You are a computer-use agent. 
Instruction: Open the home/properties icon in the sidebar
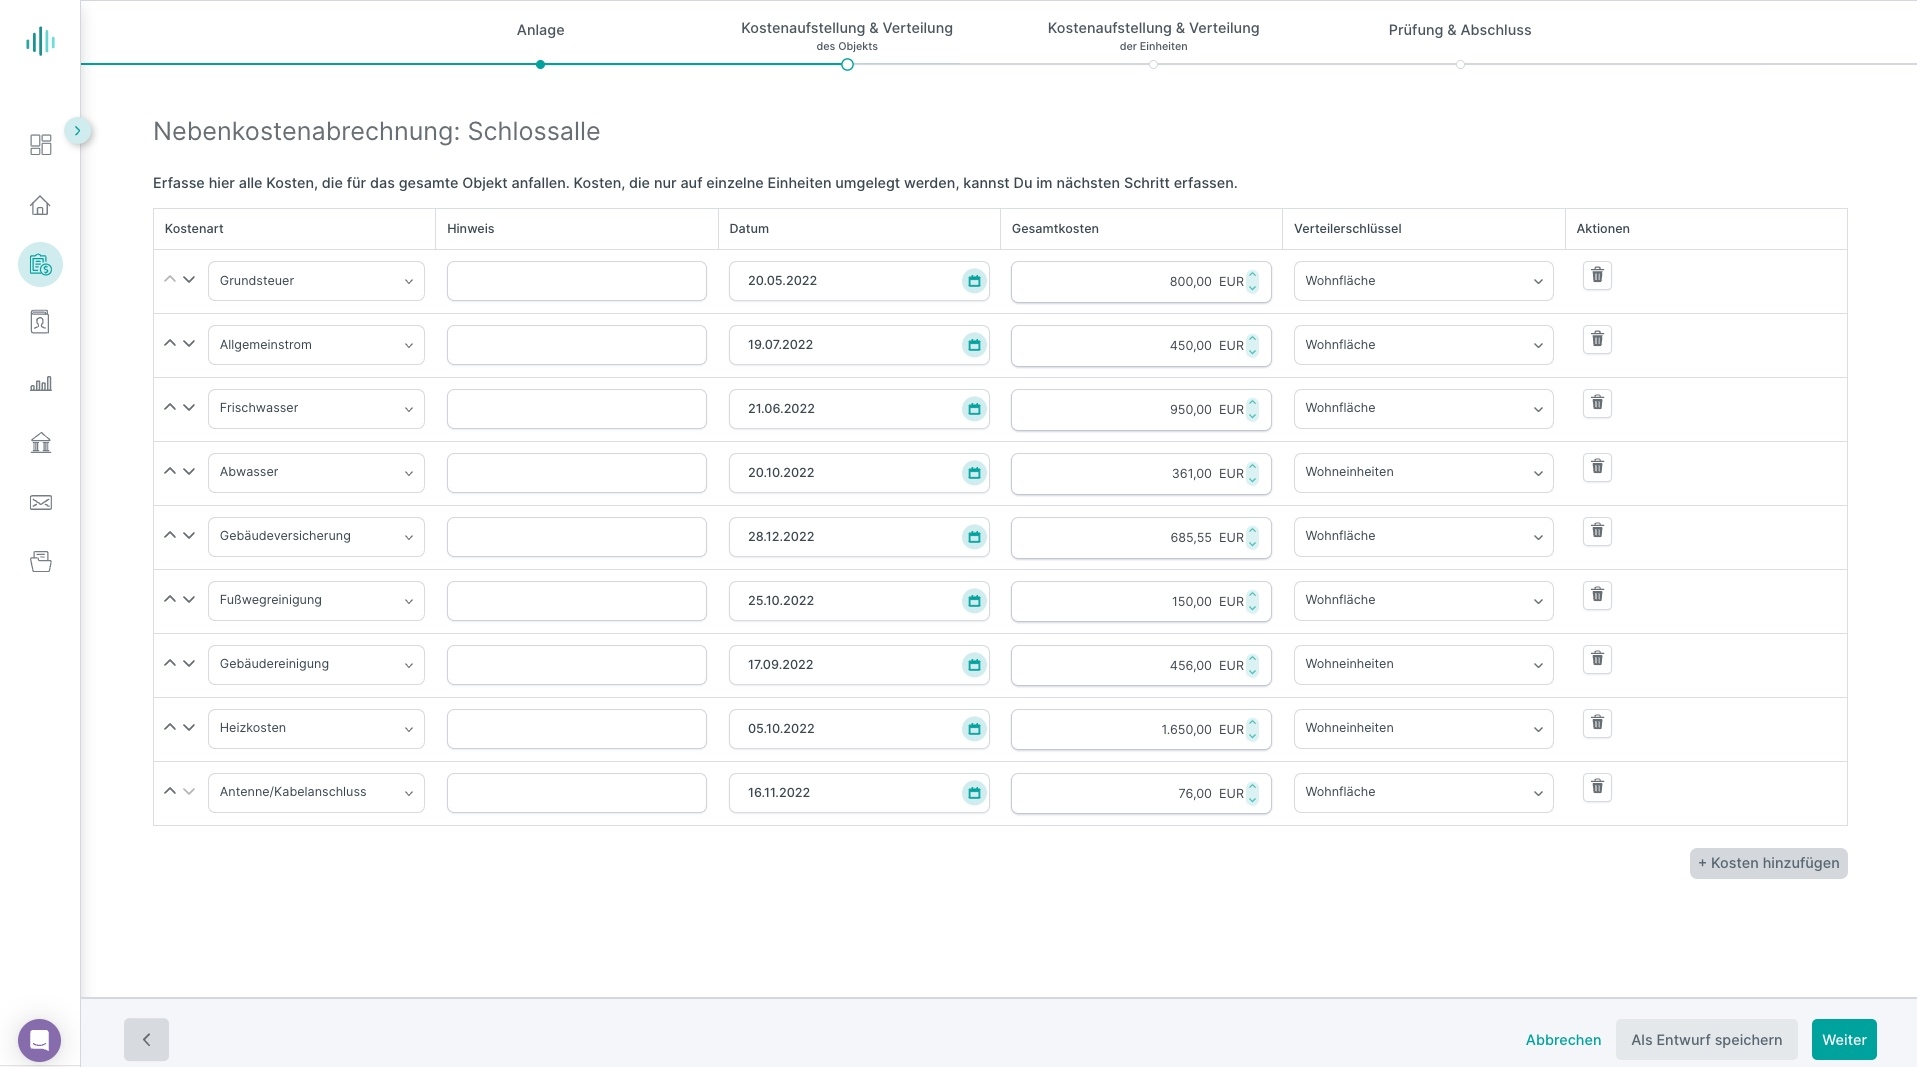40,205
